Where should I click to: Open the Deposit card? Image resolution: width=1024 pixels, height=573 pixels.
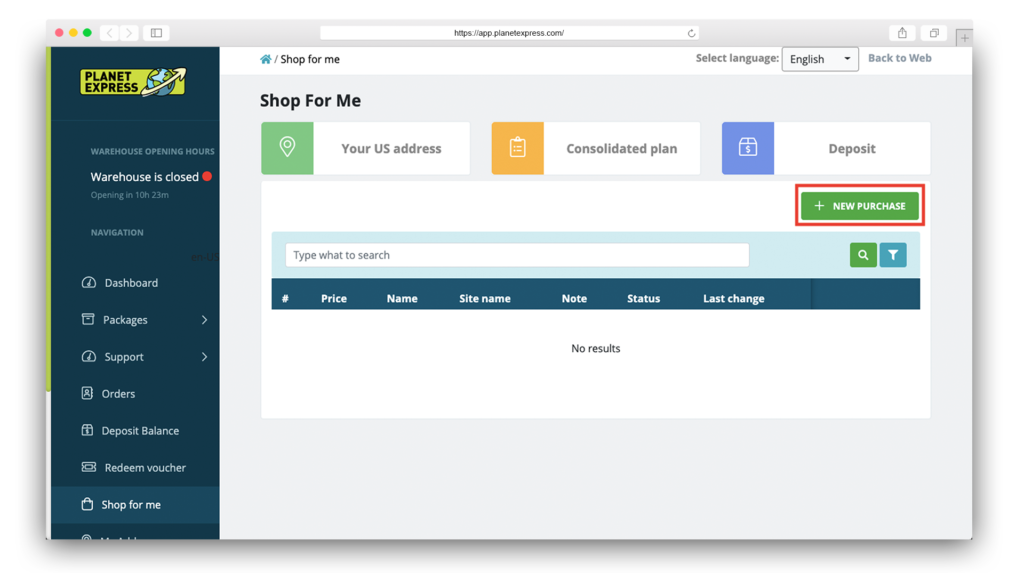point(826,148)
